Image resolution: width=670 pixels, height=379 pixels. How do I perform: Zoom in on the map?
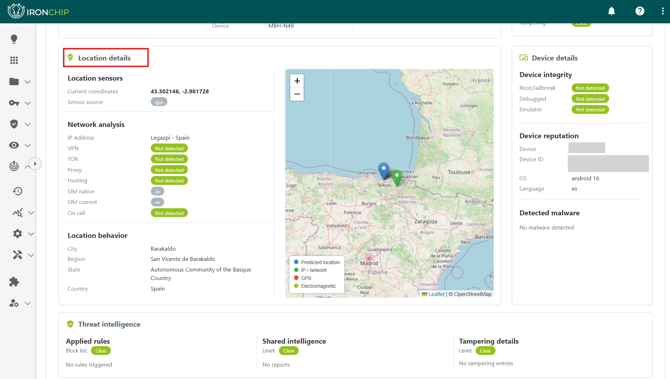click(x=297, y=81)
